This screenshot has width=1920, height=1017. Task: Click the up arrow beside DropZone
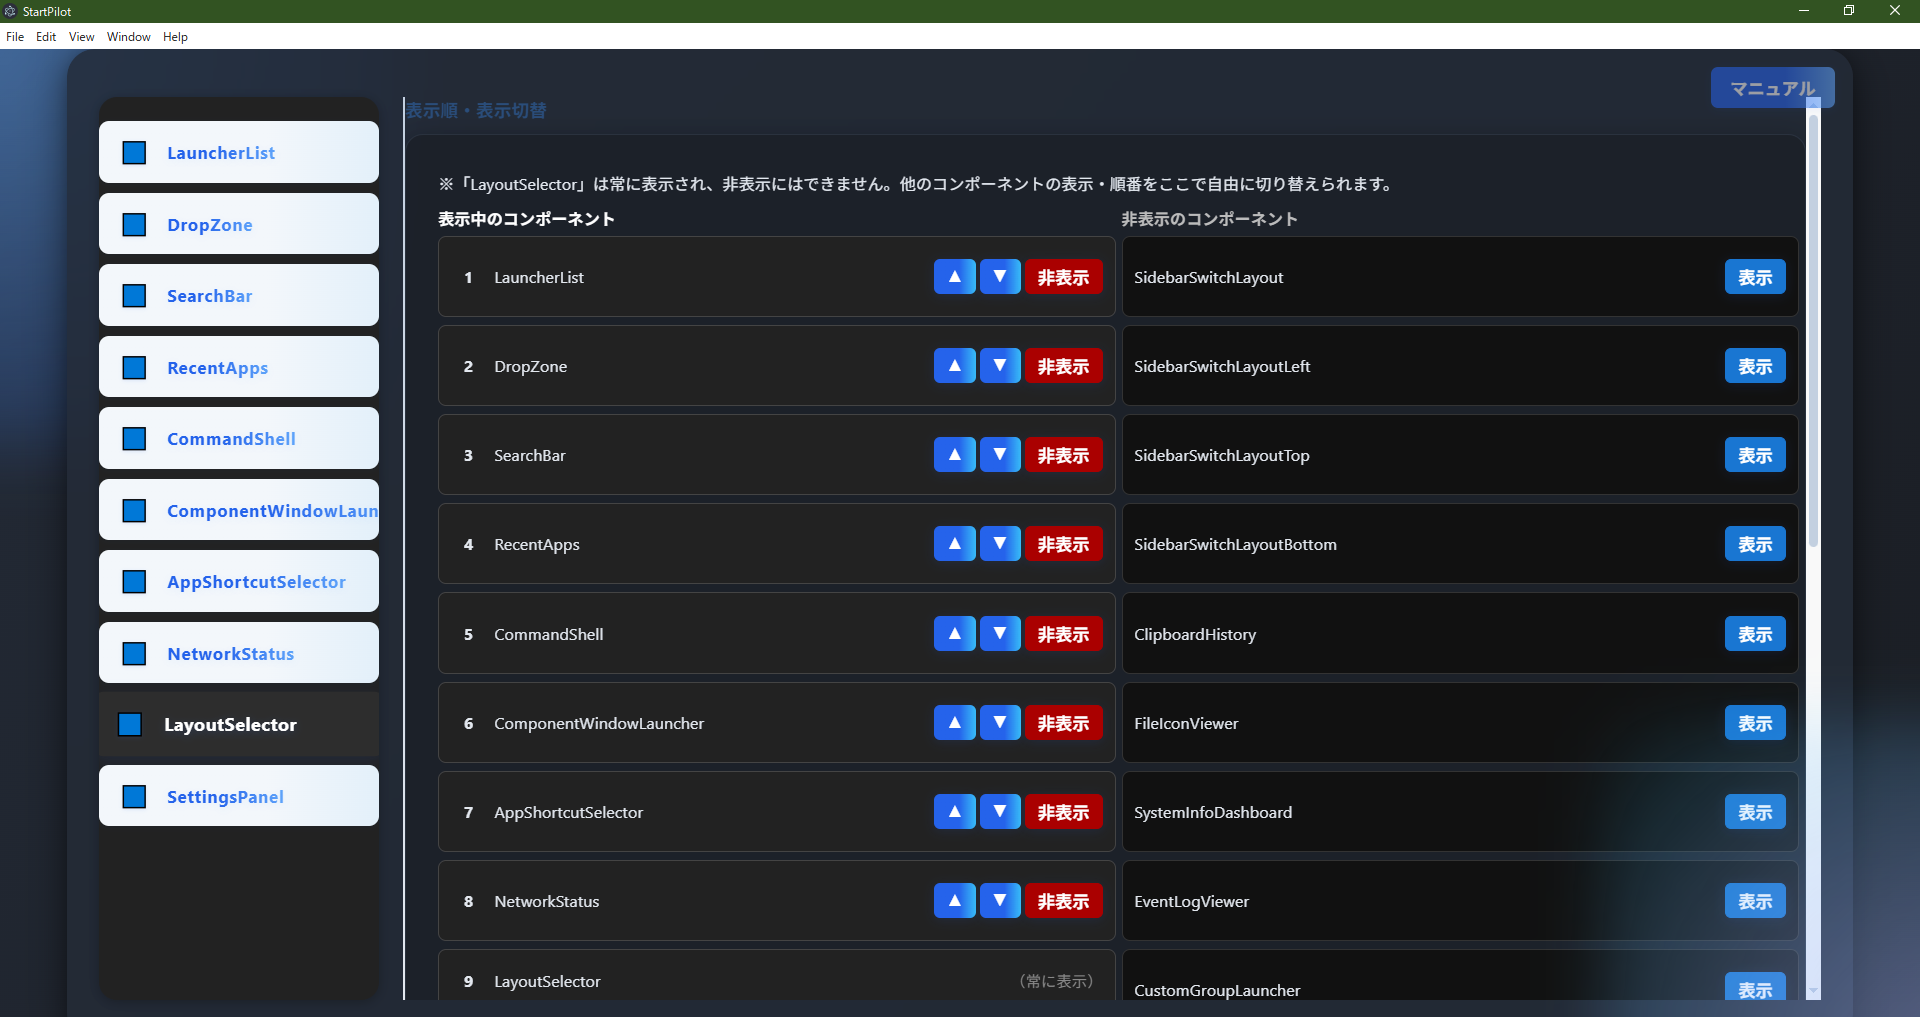(954, 366)
